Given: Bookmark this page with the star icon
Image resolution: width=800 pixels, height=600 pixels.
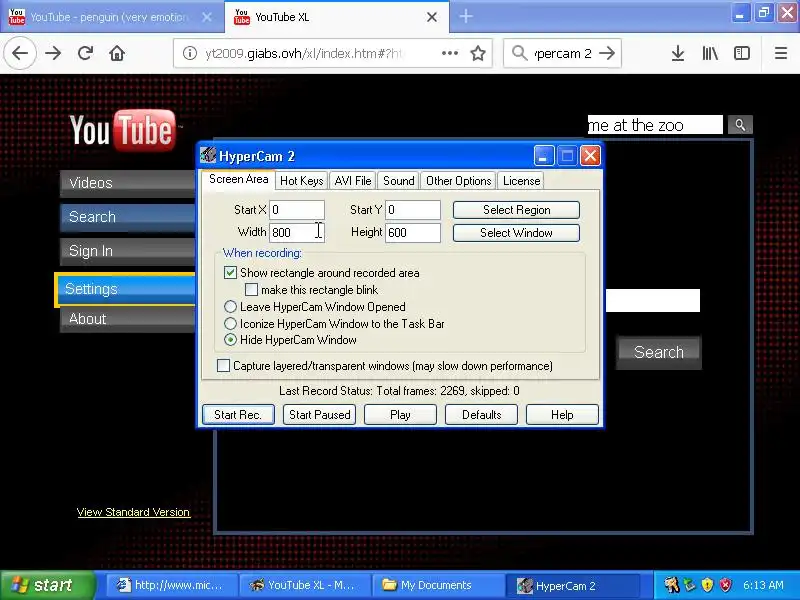Looking at the screenshot, I should (x=478, y=53).
